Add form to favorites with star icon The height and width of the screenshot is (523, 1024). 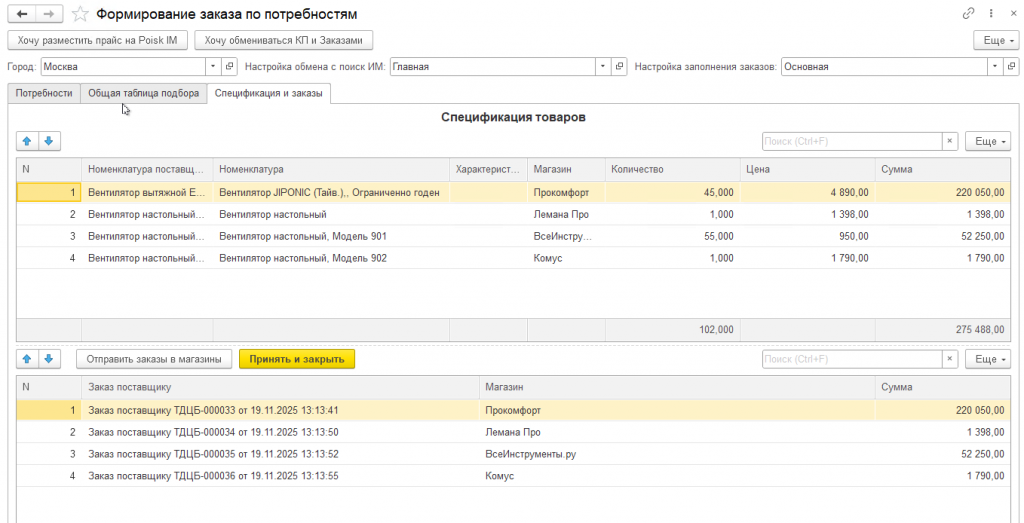click(x=80, y=14)
